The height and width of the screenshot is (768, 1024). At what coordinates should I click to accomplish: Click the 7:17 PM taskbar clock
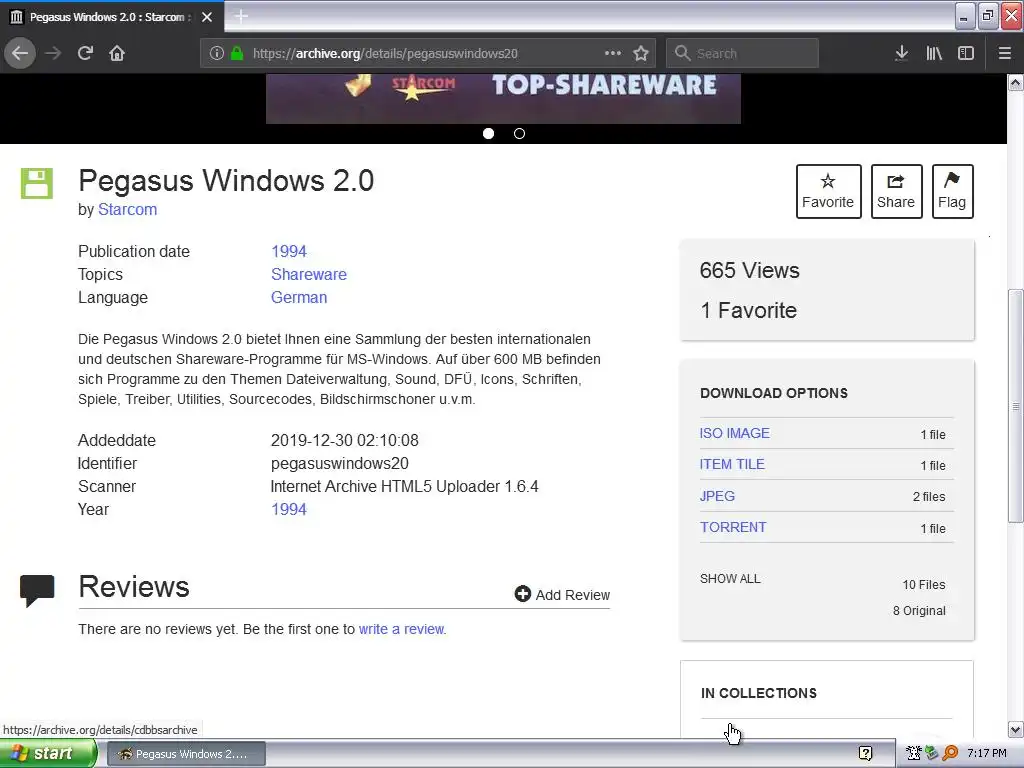pos(987,753)
